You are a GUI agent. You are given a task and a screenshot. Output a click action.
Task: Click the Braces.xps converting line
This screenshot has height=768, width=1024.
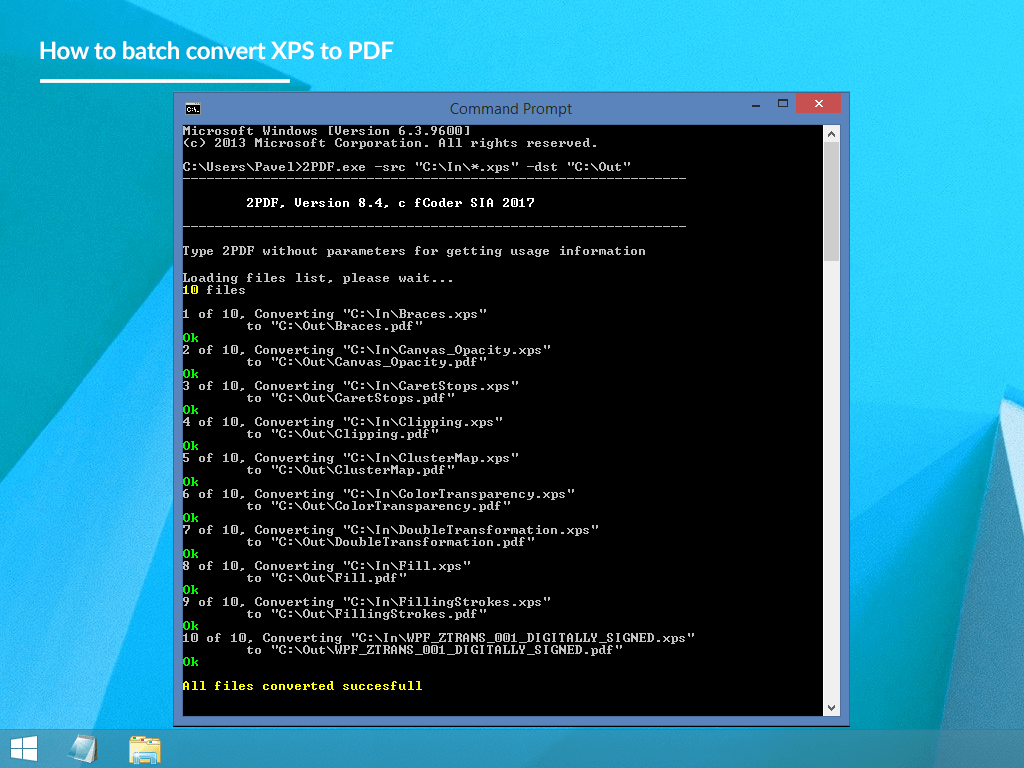point(335,314)
